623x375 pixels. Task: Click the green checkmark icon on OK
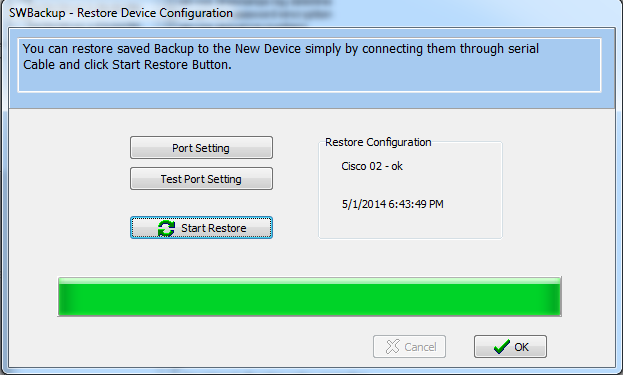coord(501,347)
